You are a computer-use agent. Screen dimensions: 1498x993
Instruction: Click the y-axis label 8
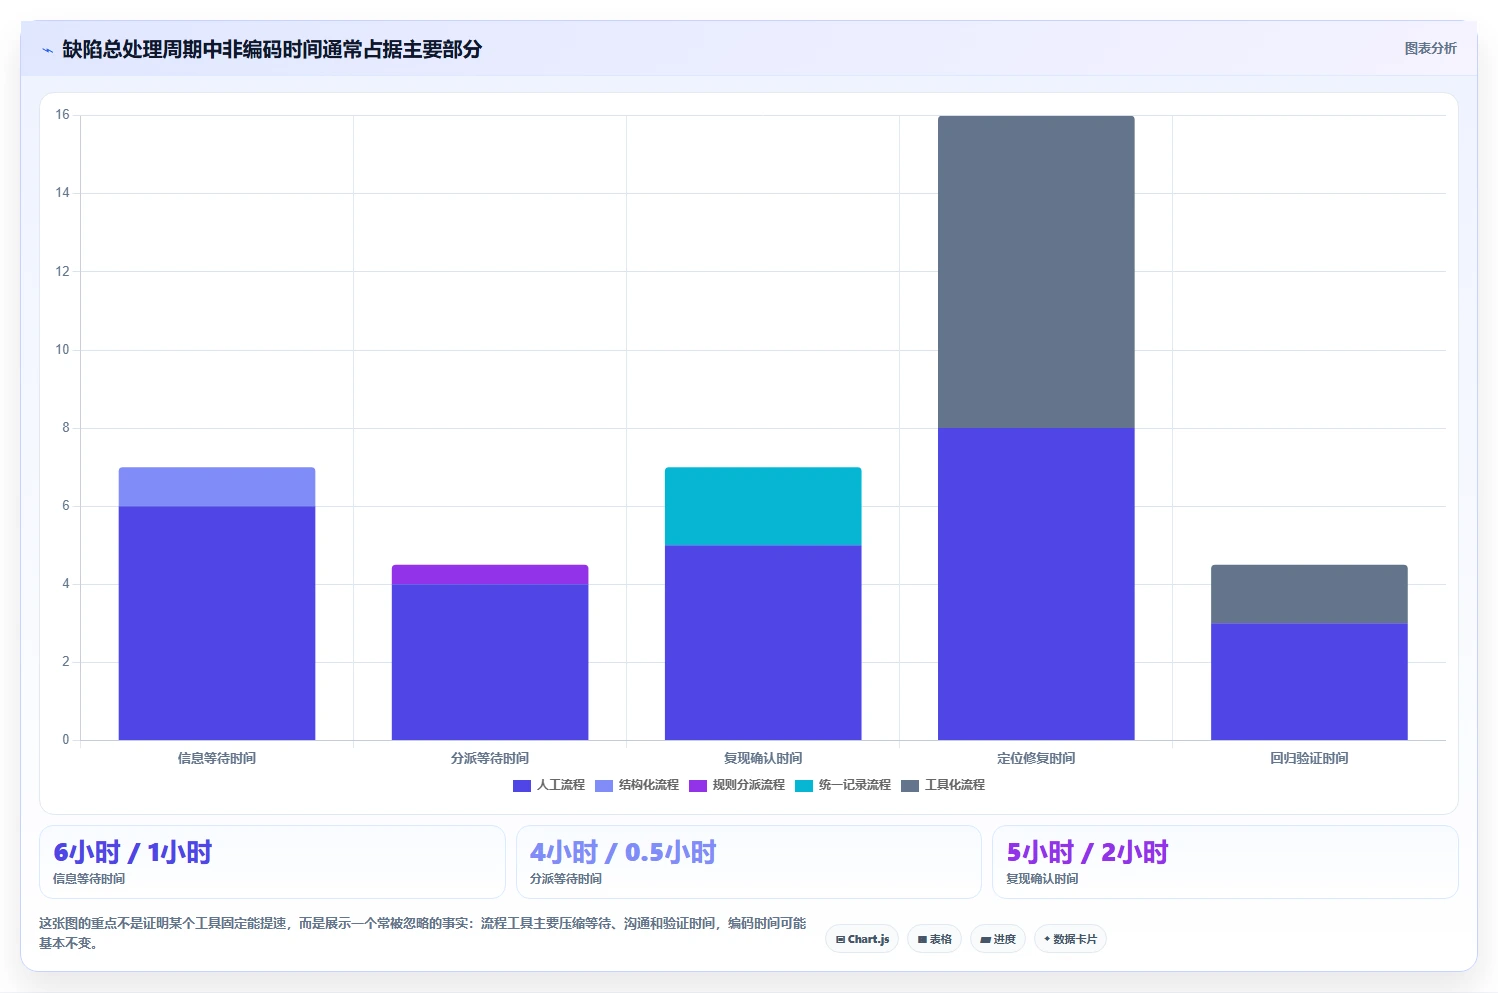click(66, 428)
